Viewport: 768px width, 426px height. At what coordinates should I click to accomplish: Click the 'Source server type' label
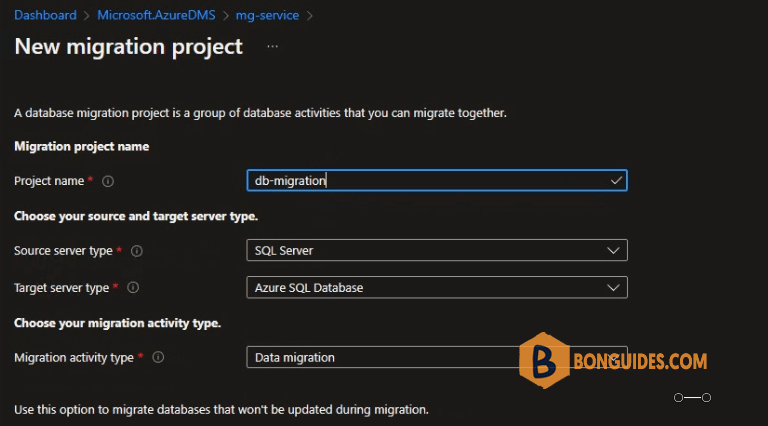[63, 251]
